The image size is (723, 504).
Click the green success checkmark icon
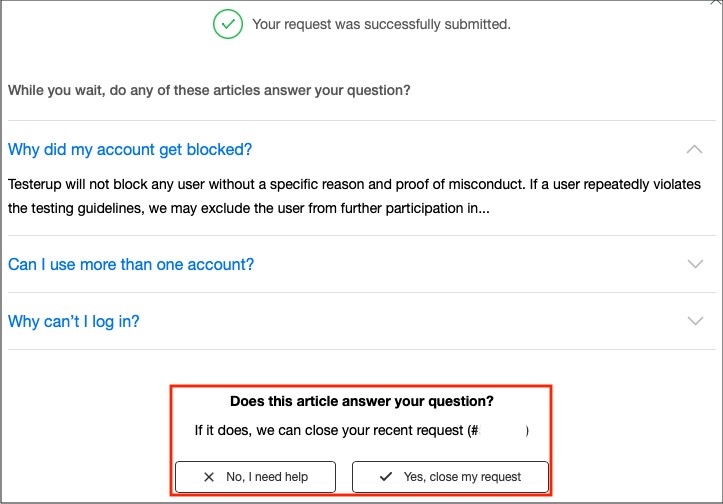click(x=228, y=24)
